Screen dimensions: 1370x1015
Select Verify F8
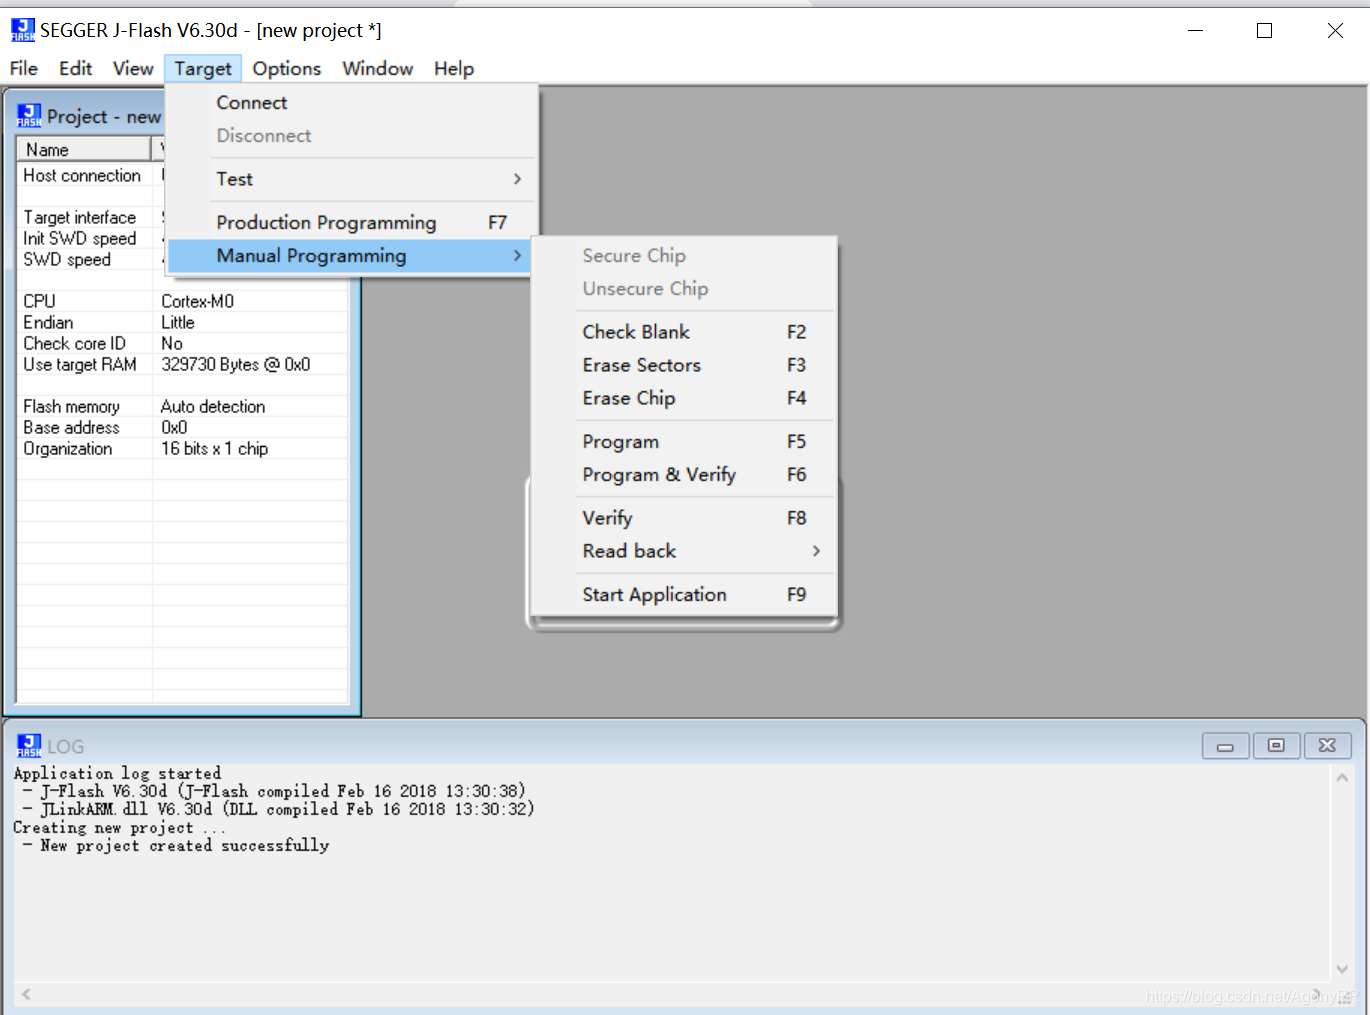[684, 518]
